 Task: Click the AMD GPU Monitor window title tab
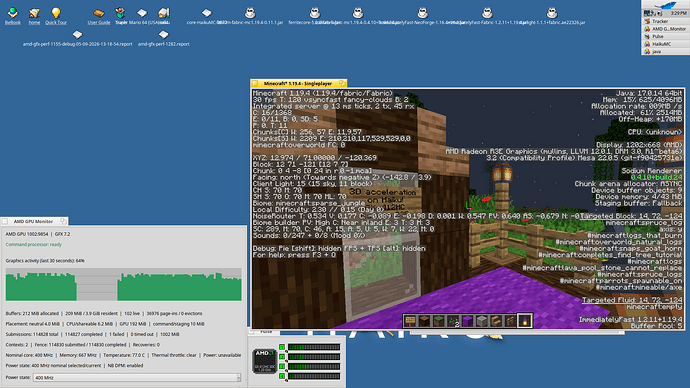(33, 221)
